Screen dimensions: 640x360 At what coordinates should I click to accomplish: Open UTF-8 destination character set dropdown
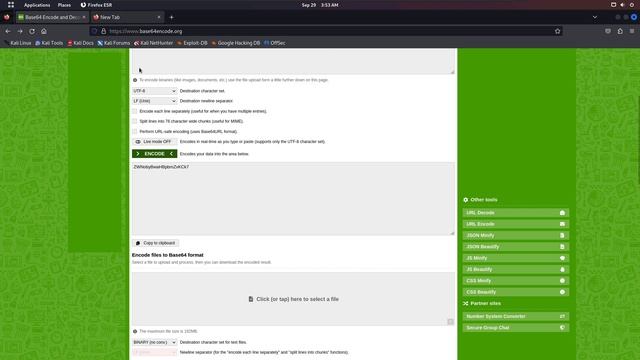tap(154, 91)
